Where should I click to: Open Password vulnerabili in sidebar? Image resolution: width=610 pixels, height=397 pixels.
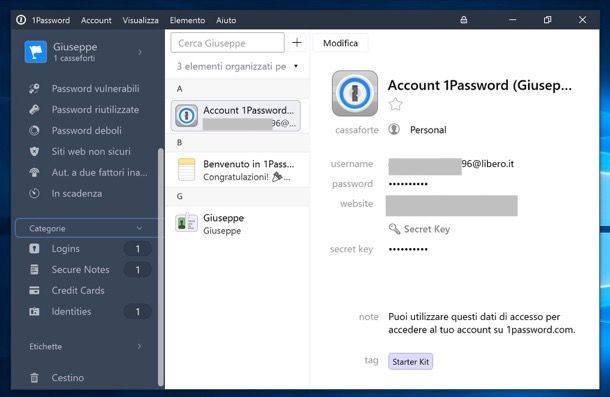pyautogui.click(x=95, y=89)
